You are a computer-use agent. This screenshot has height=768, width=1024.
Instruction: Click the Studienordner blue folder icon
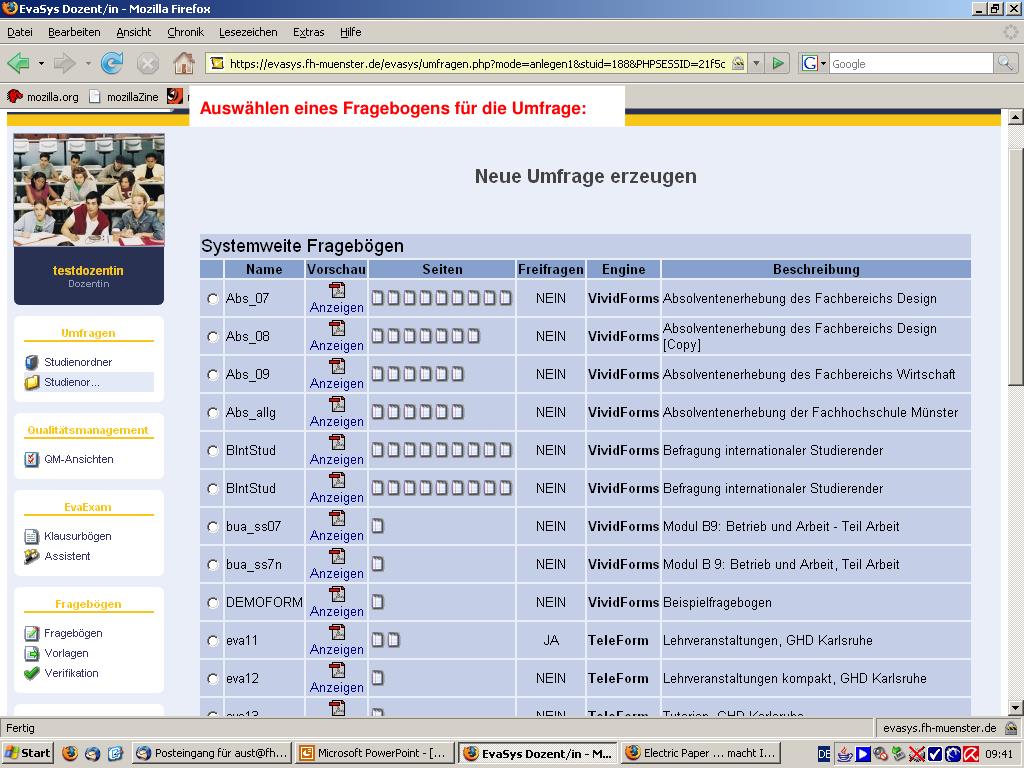click(x=31, y=362)
